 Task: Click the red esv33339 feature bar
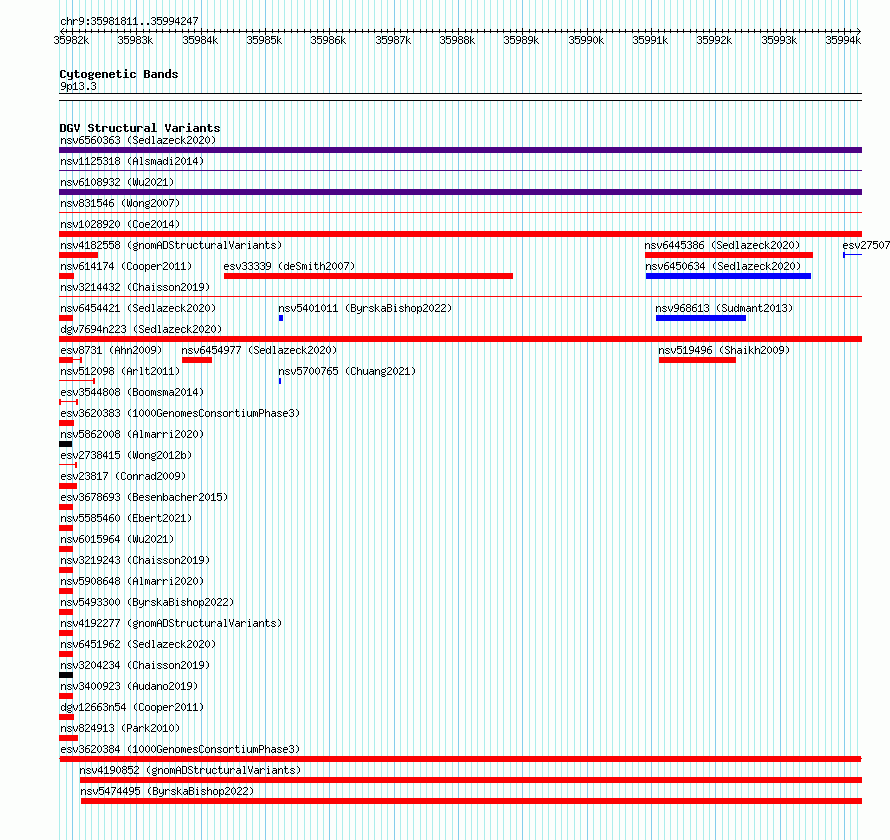[x=368, y=276]
